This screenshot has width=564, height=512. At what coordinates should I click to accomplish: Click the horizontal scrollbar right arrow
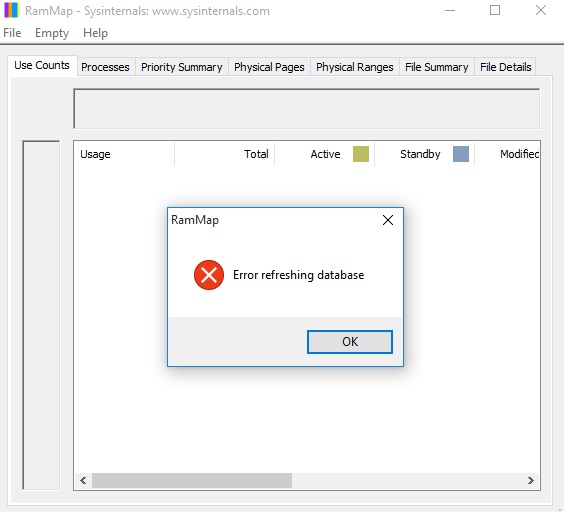[x=531, y=481]
